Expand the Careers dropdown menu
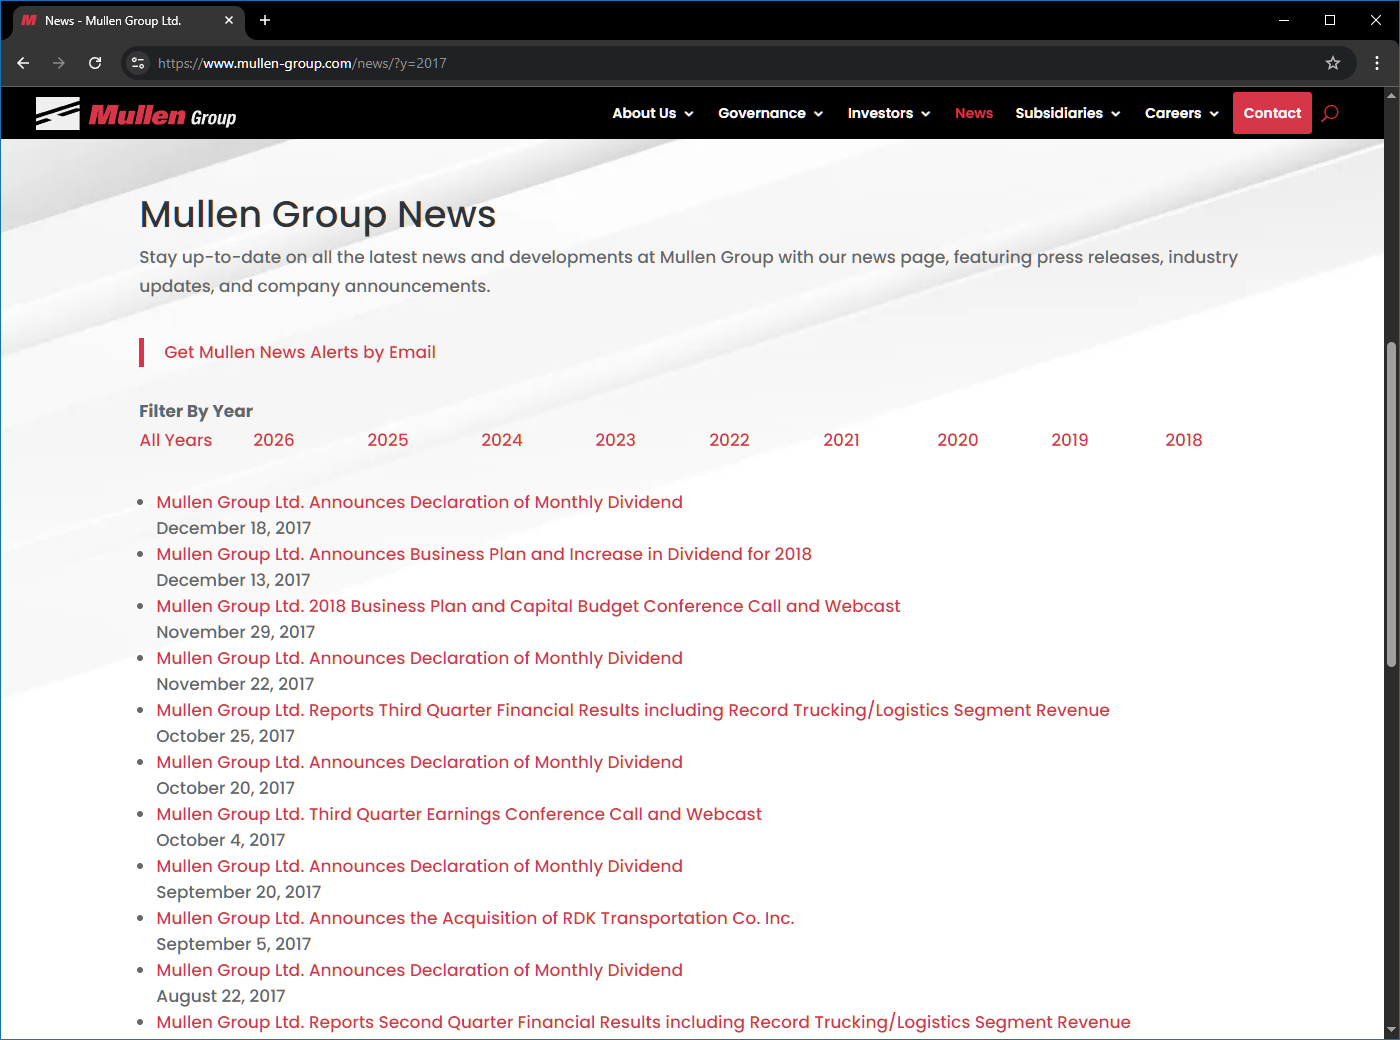 point(1182,113)
